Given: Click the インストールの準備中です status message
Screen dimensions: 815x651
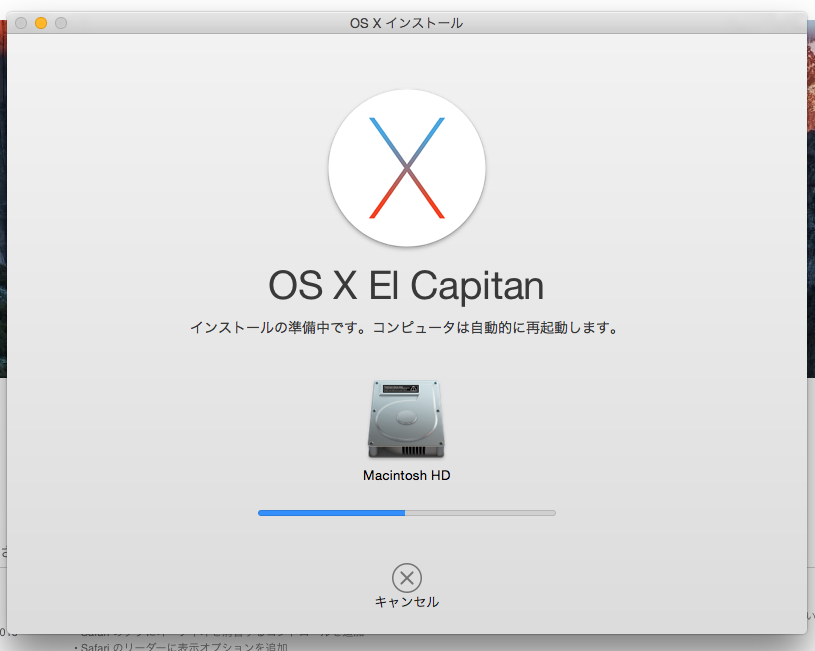Looking at the screenshot, I should coord(405,328).
